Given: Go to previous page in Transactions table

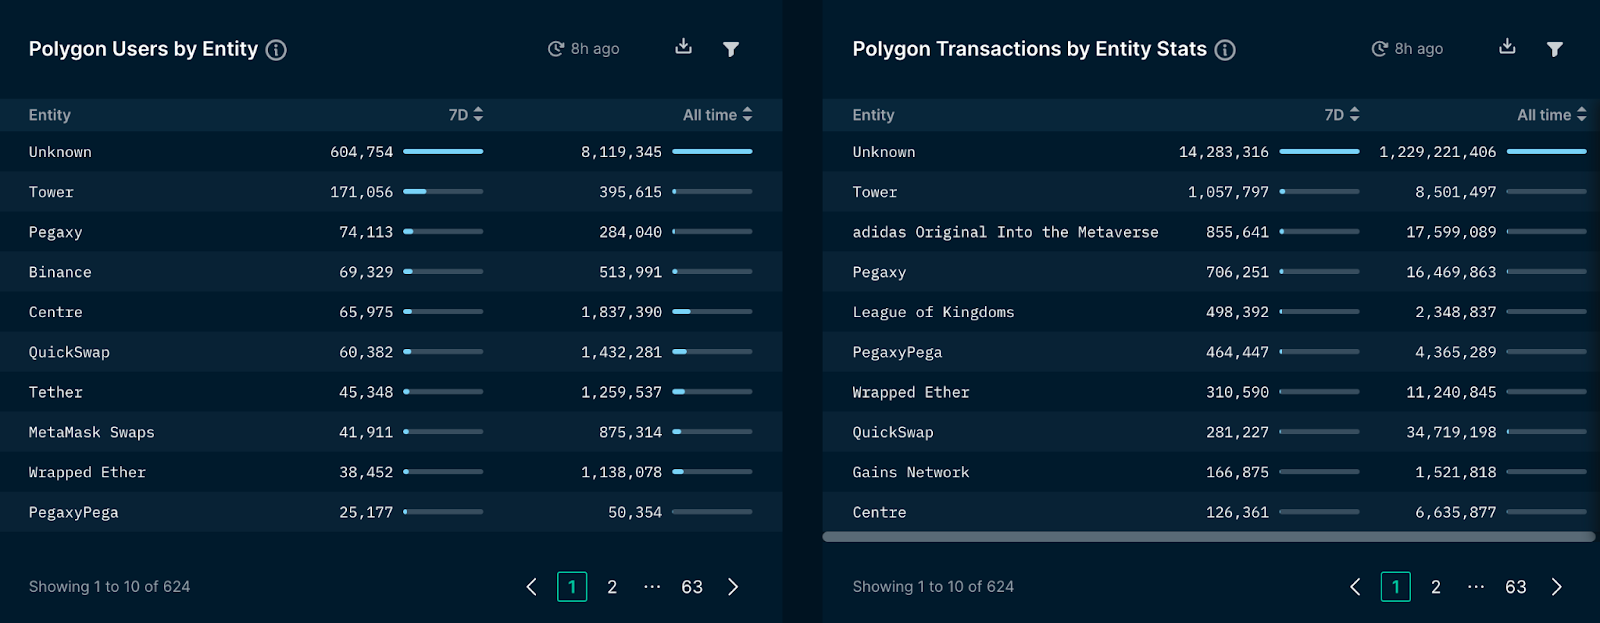Looking at the screenshot, I should click(1355, 587).
